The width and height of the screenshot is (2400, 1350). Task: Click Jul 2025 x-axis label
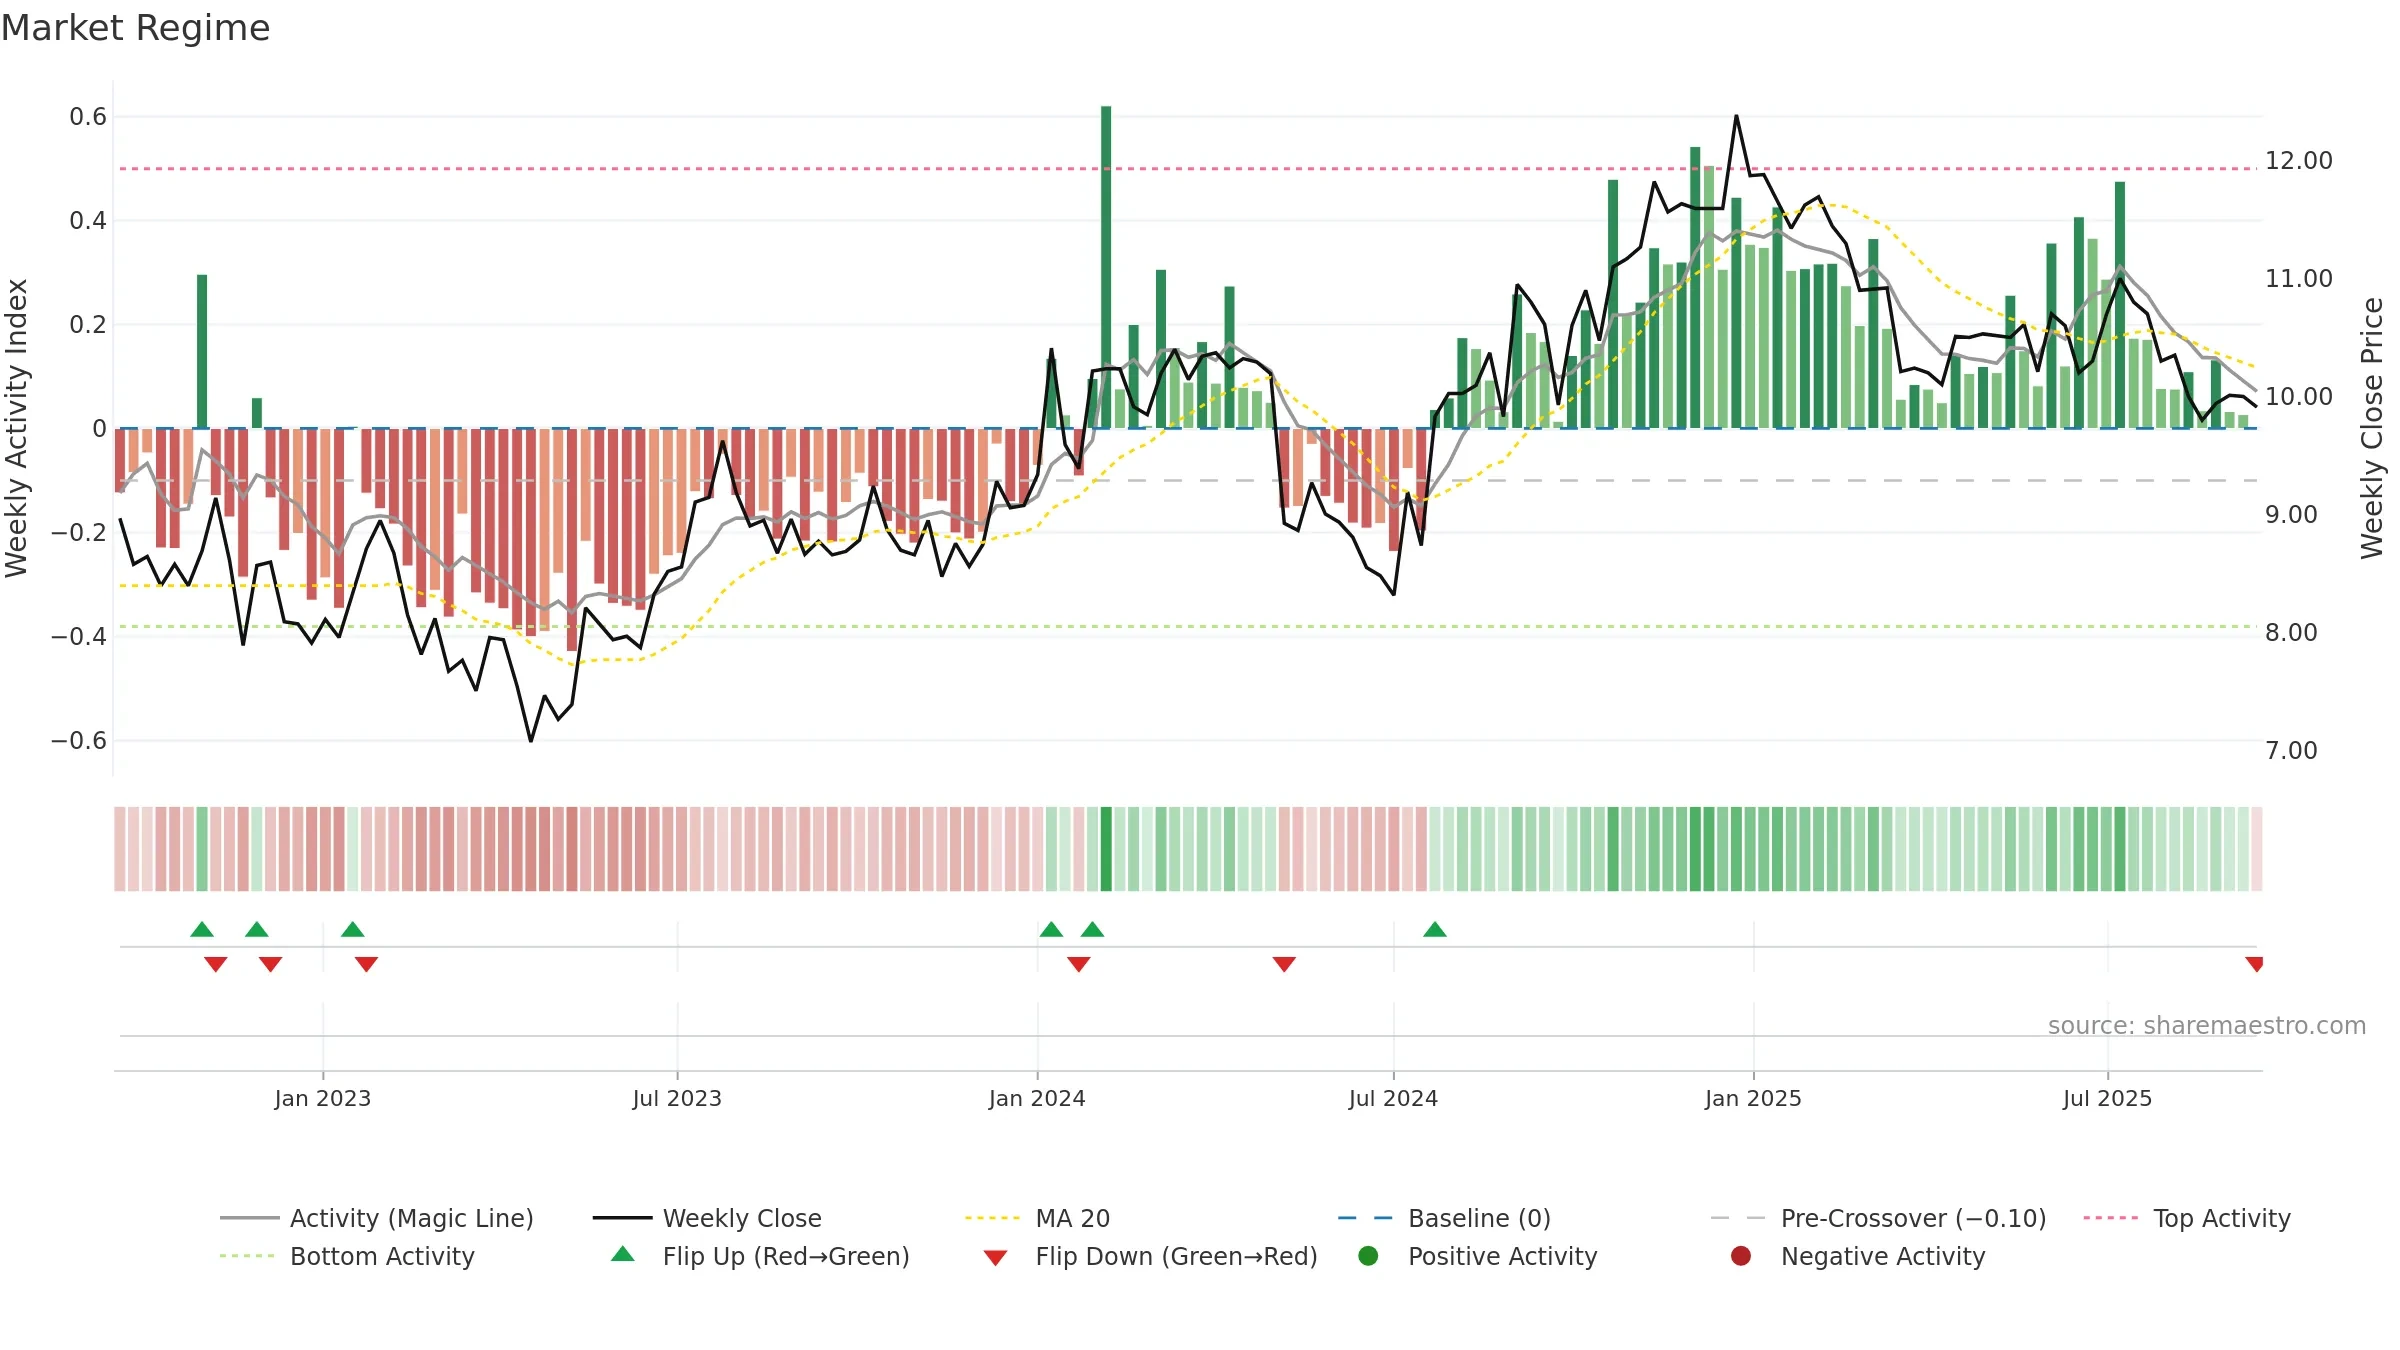pyautogui.click(x=2107, y=1098)
